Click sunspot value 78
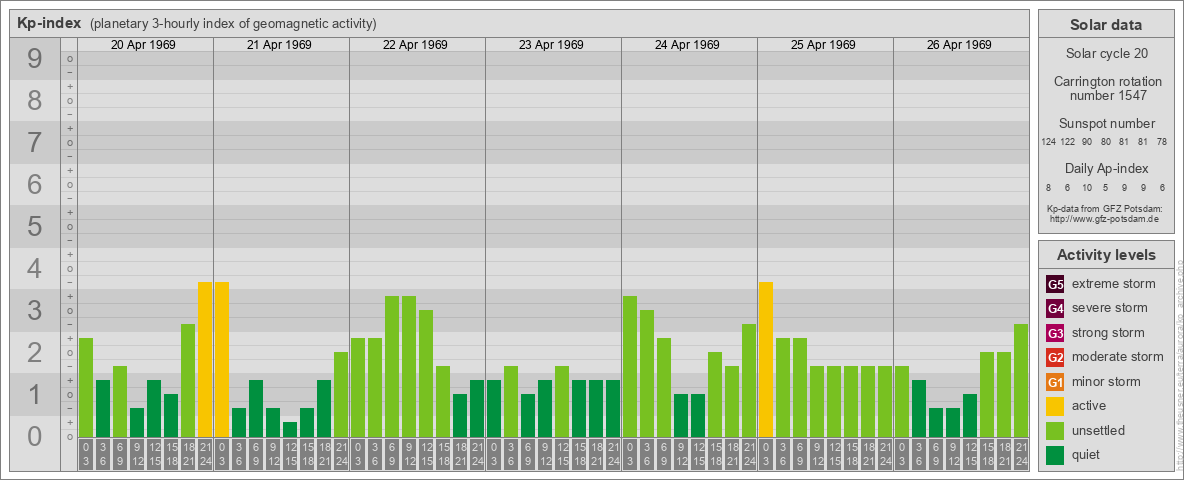1184x480 pixels. 1162,142
